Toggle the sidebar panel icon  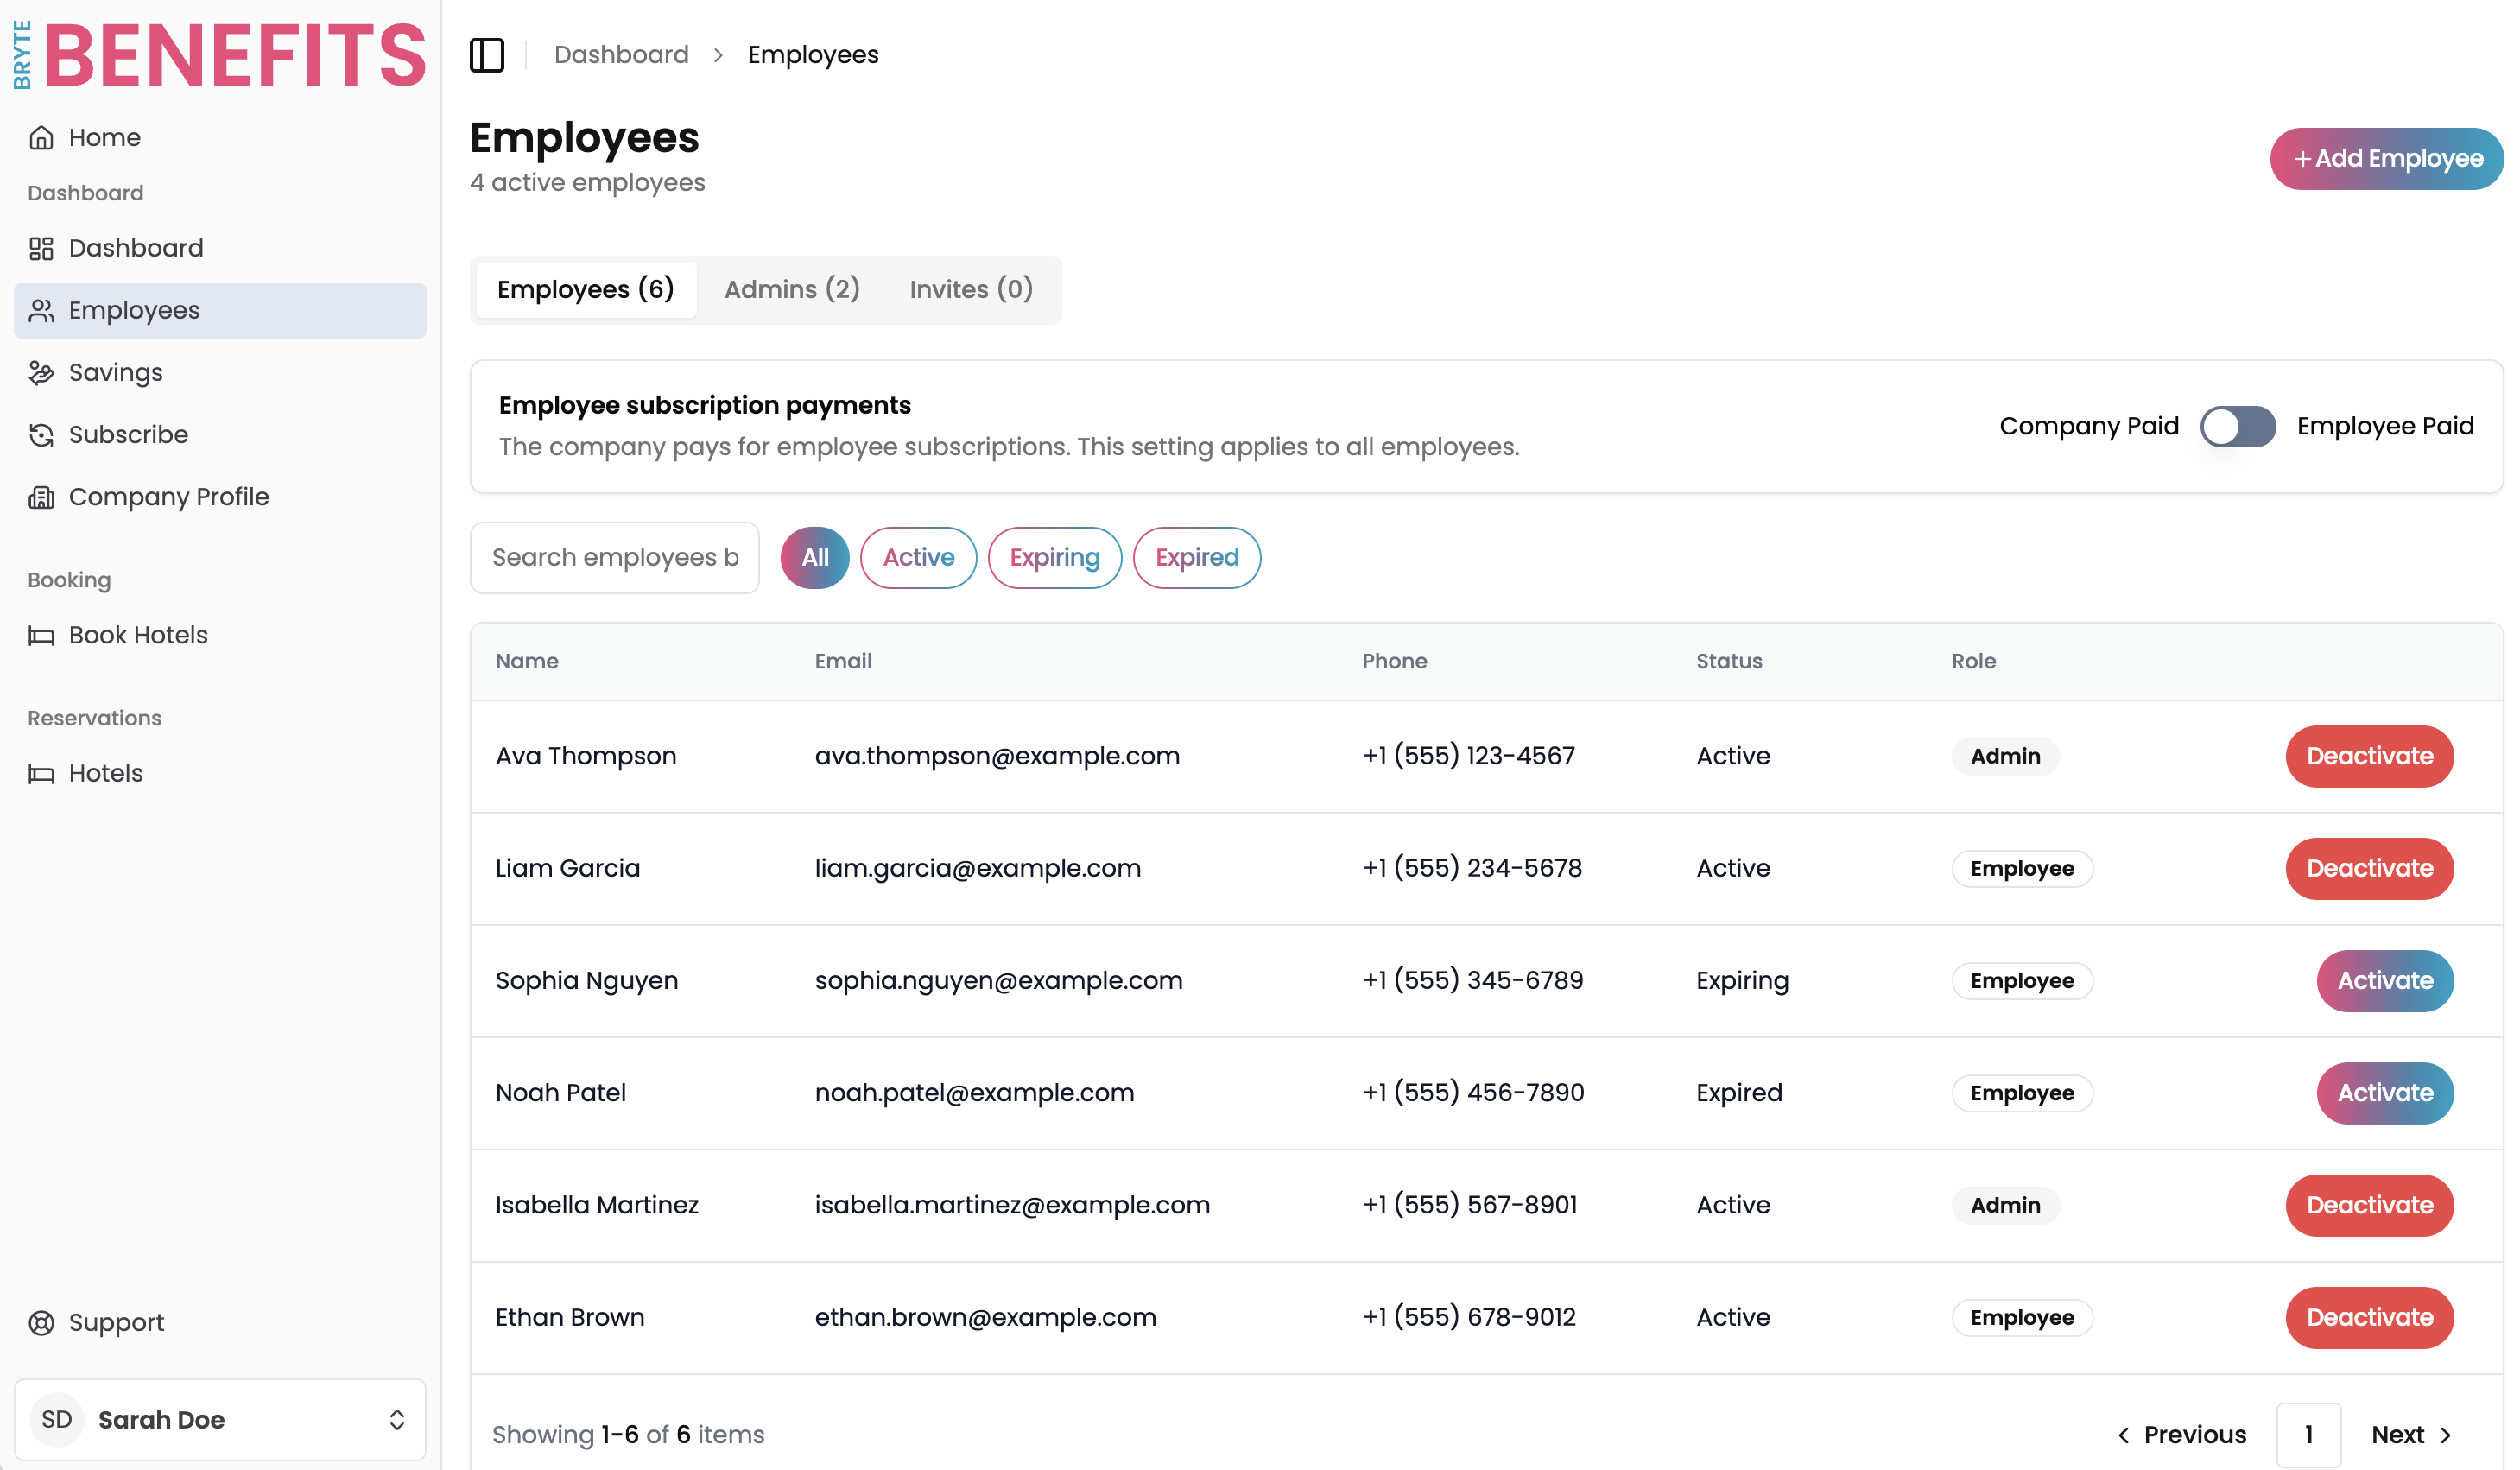point(487,55)
